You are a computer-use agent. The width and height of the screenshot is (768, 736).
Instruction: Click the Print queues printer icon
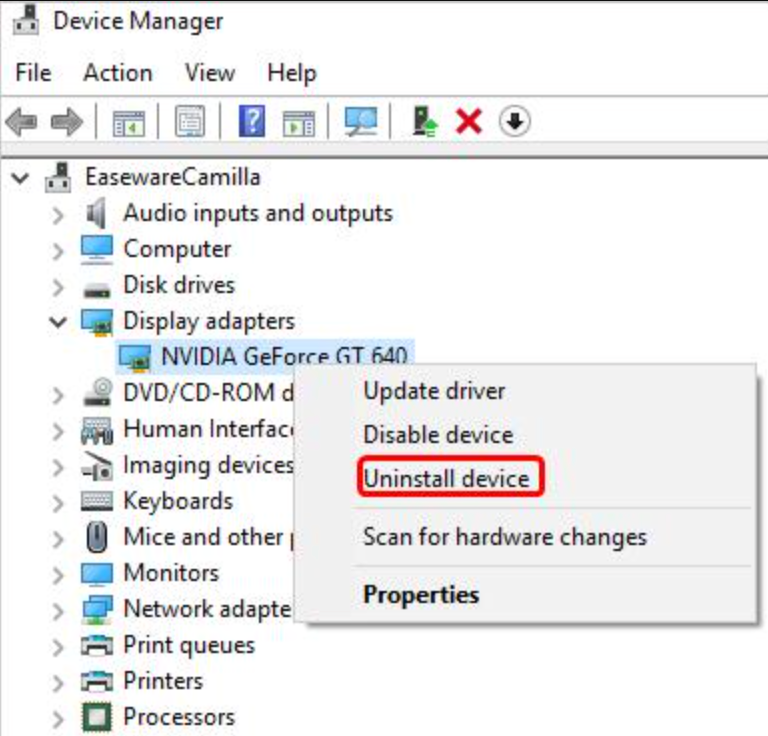click(96, 645)
